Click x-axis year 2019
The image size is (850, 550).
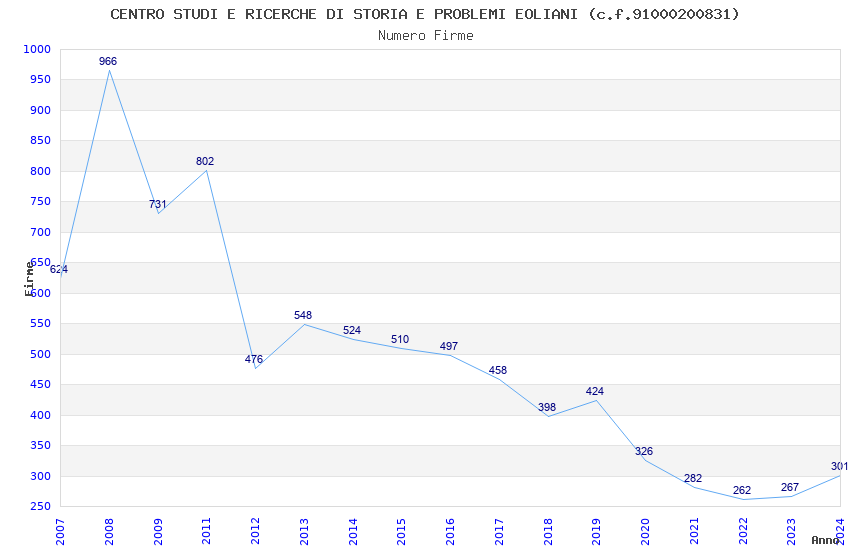coord(596,532)
